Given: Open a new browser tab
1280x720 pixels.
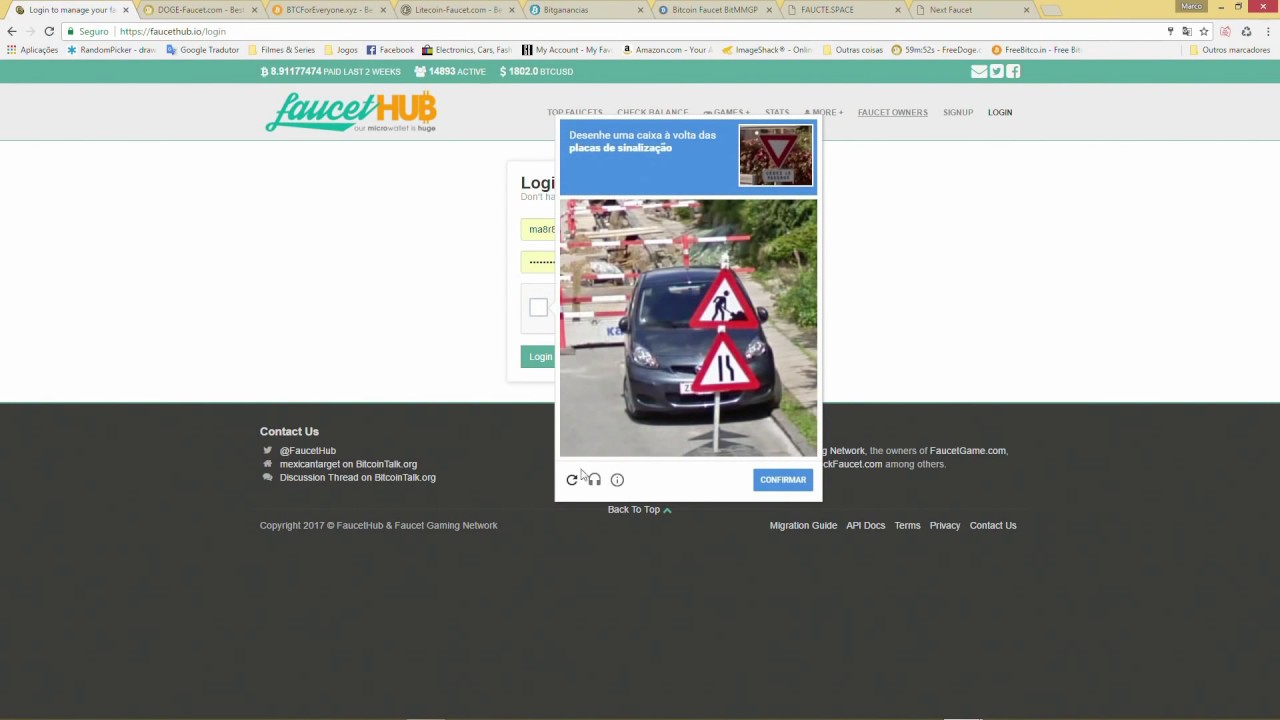Looking at the screenshot, I should (1051, 10).
